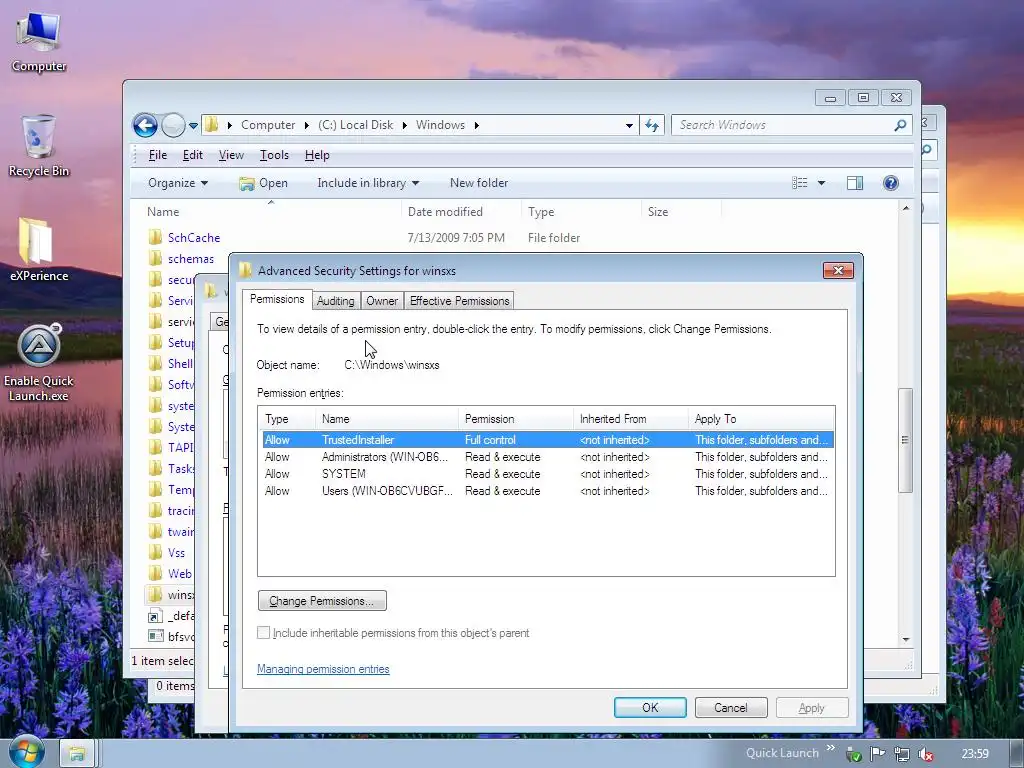
Task: Expand recent pages dropdown next to forward arrow
Action: click(193, 125)
